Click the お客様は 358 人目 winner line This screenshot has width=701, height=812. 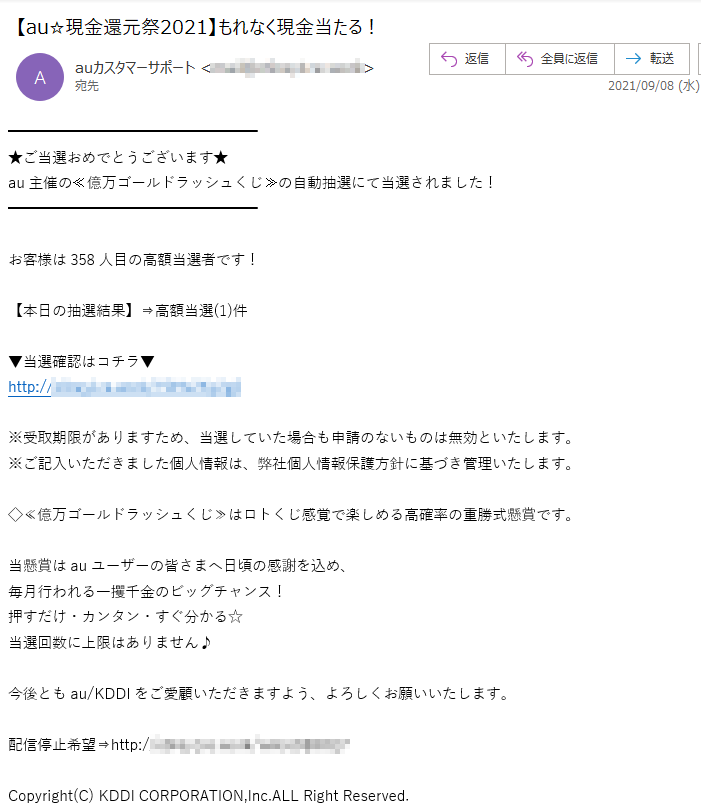[x=132, y=259]
